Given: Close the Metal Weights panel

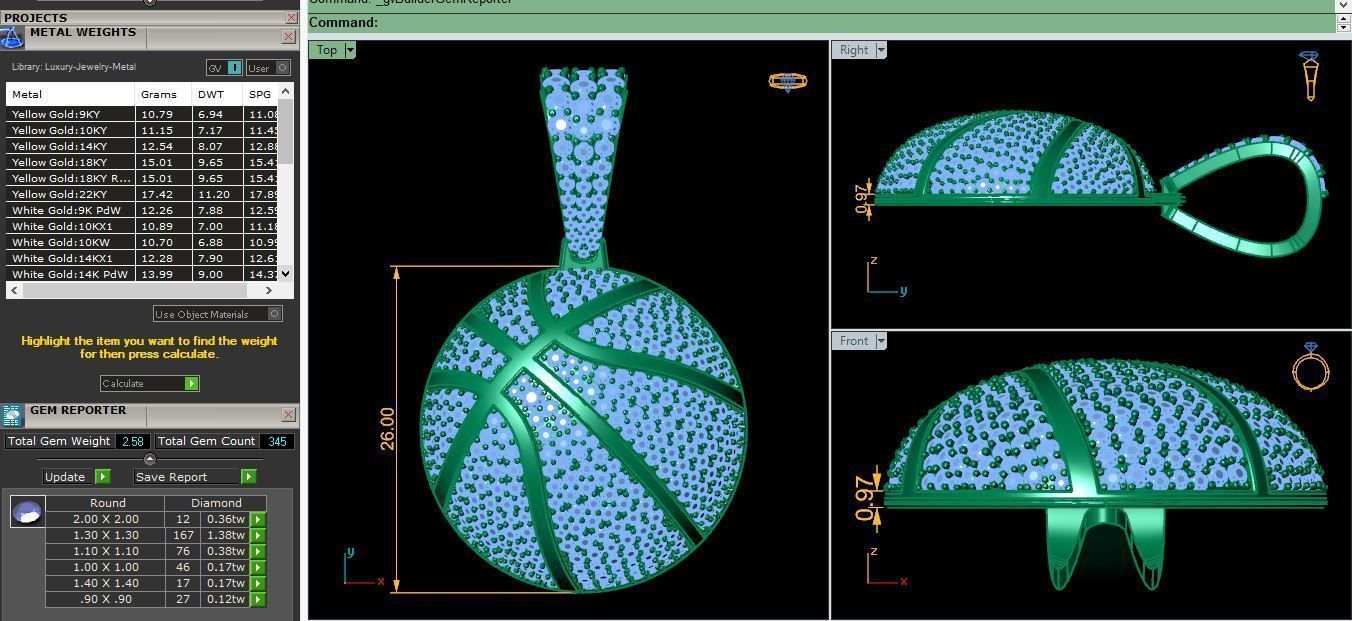Looking at the screenshot, I should click(x=288, y=37).
